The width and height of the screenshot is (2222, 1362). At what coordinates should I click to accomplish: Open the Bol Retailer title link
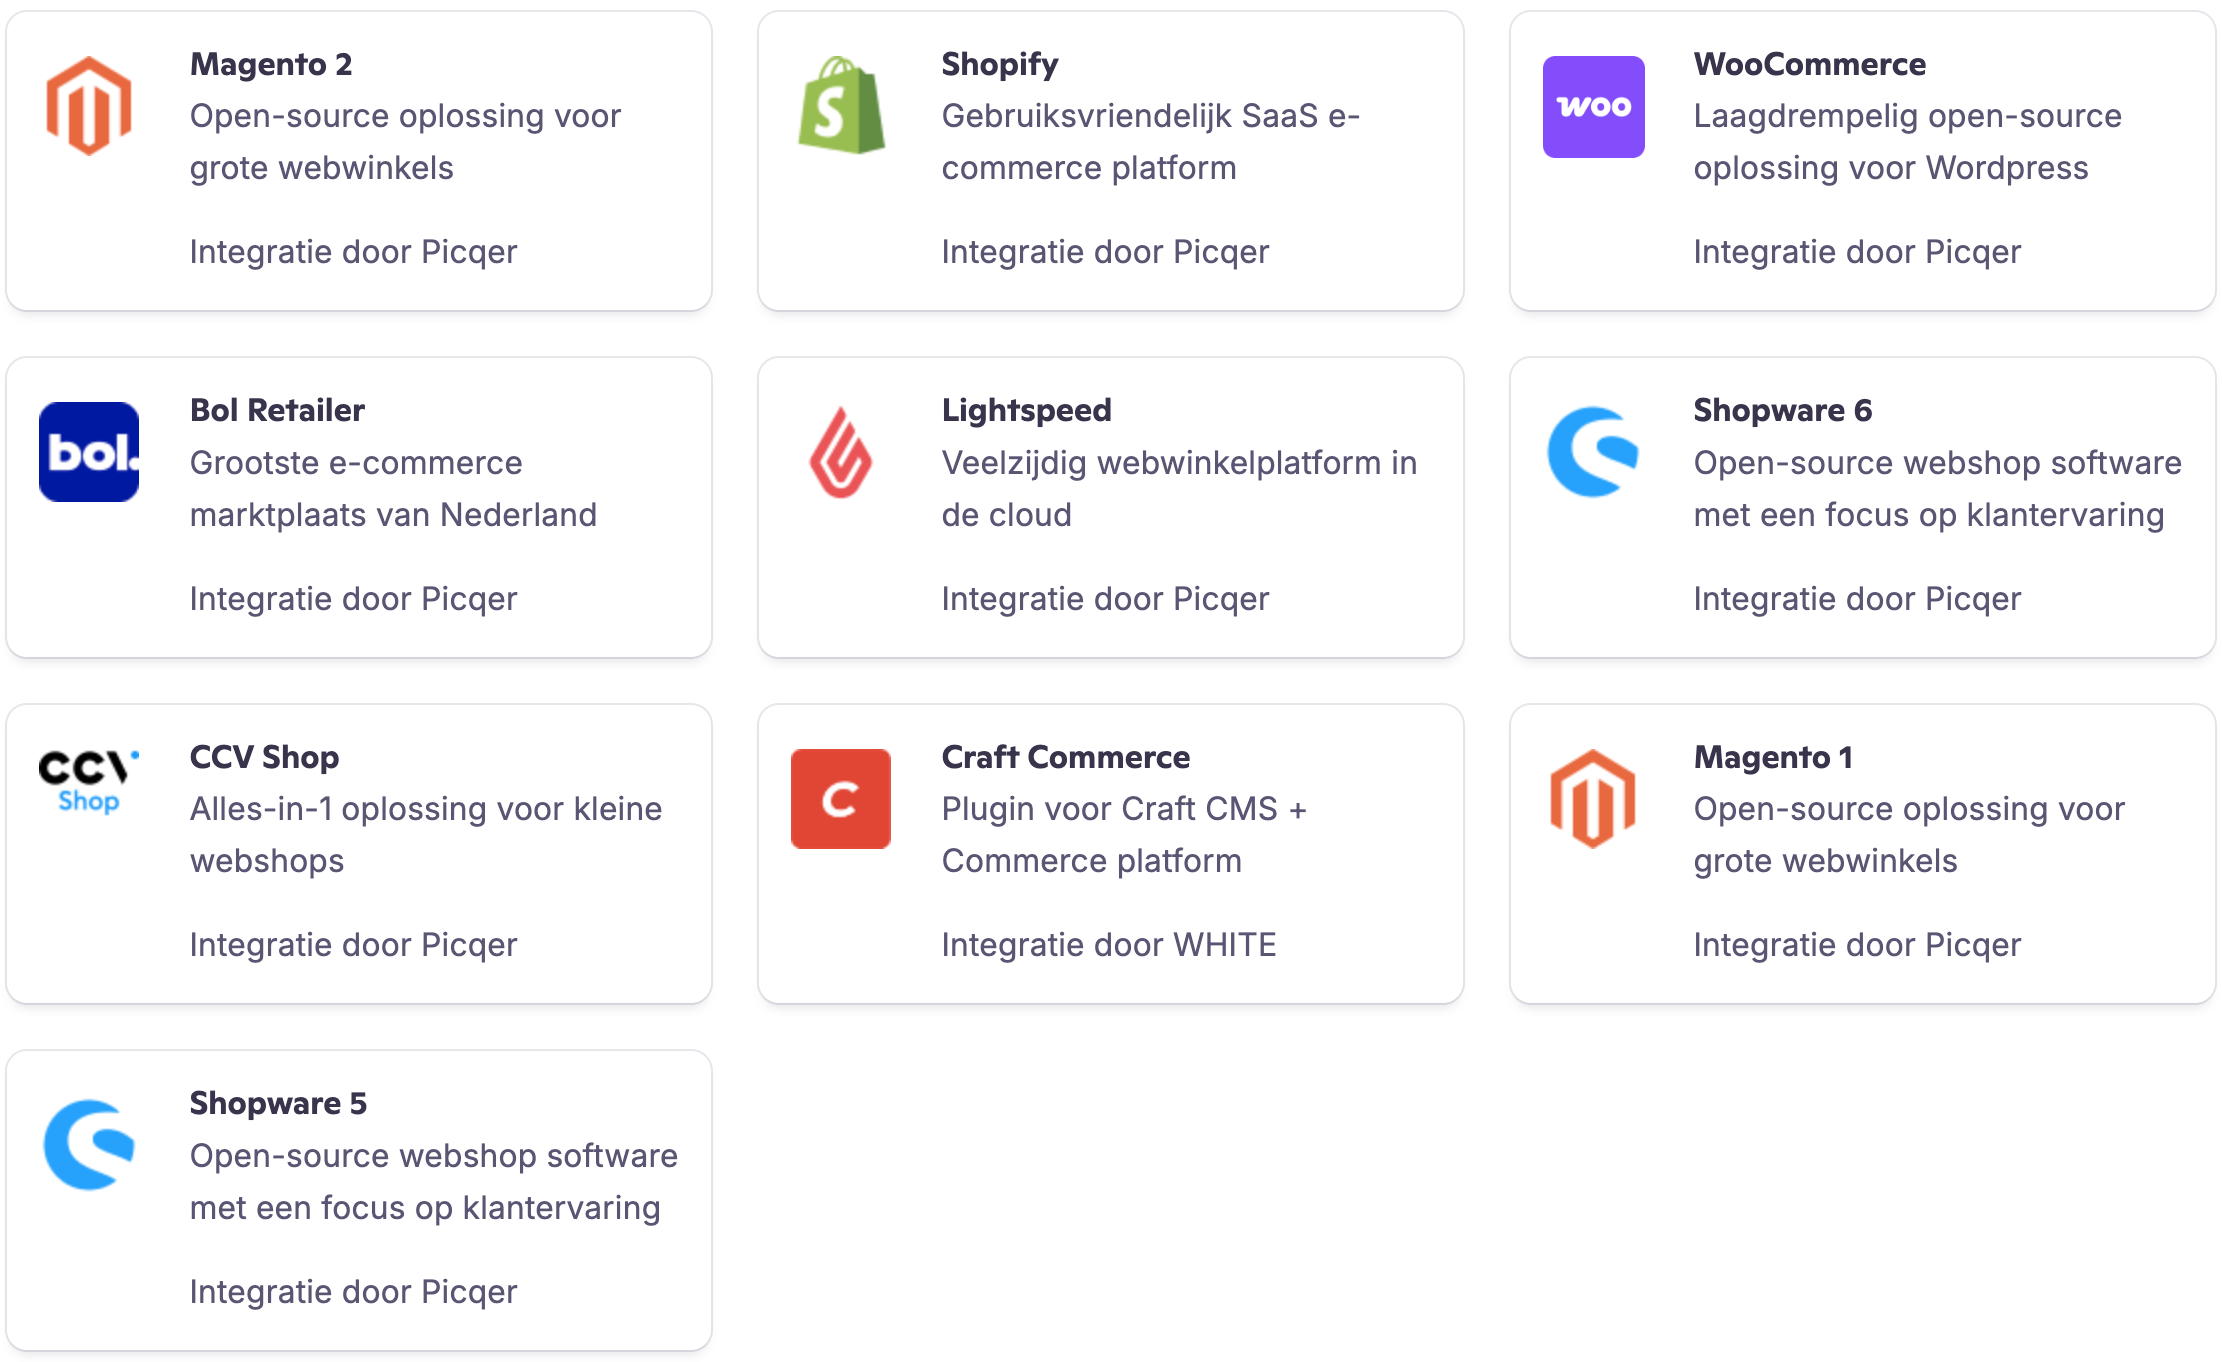277,410
